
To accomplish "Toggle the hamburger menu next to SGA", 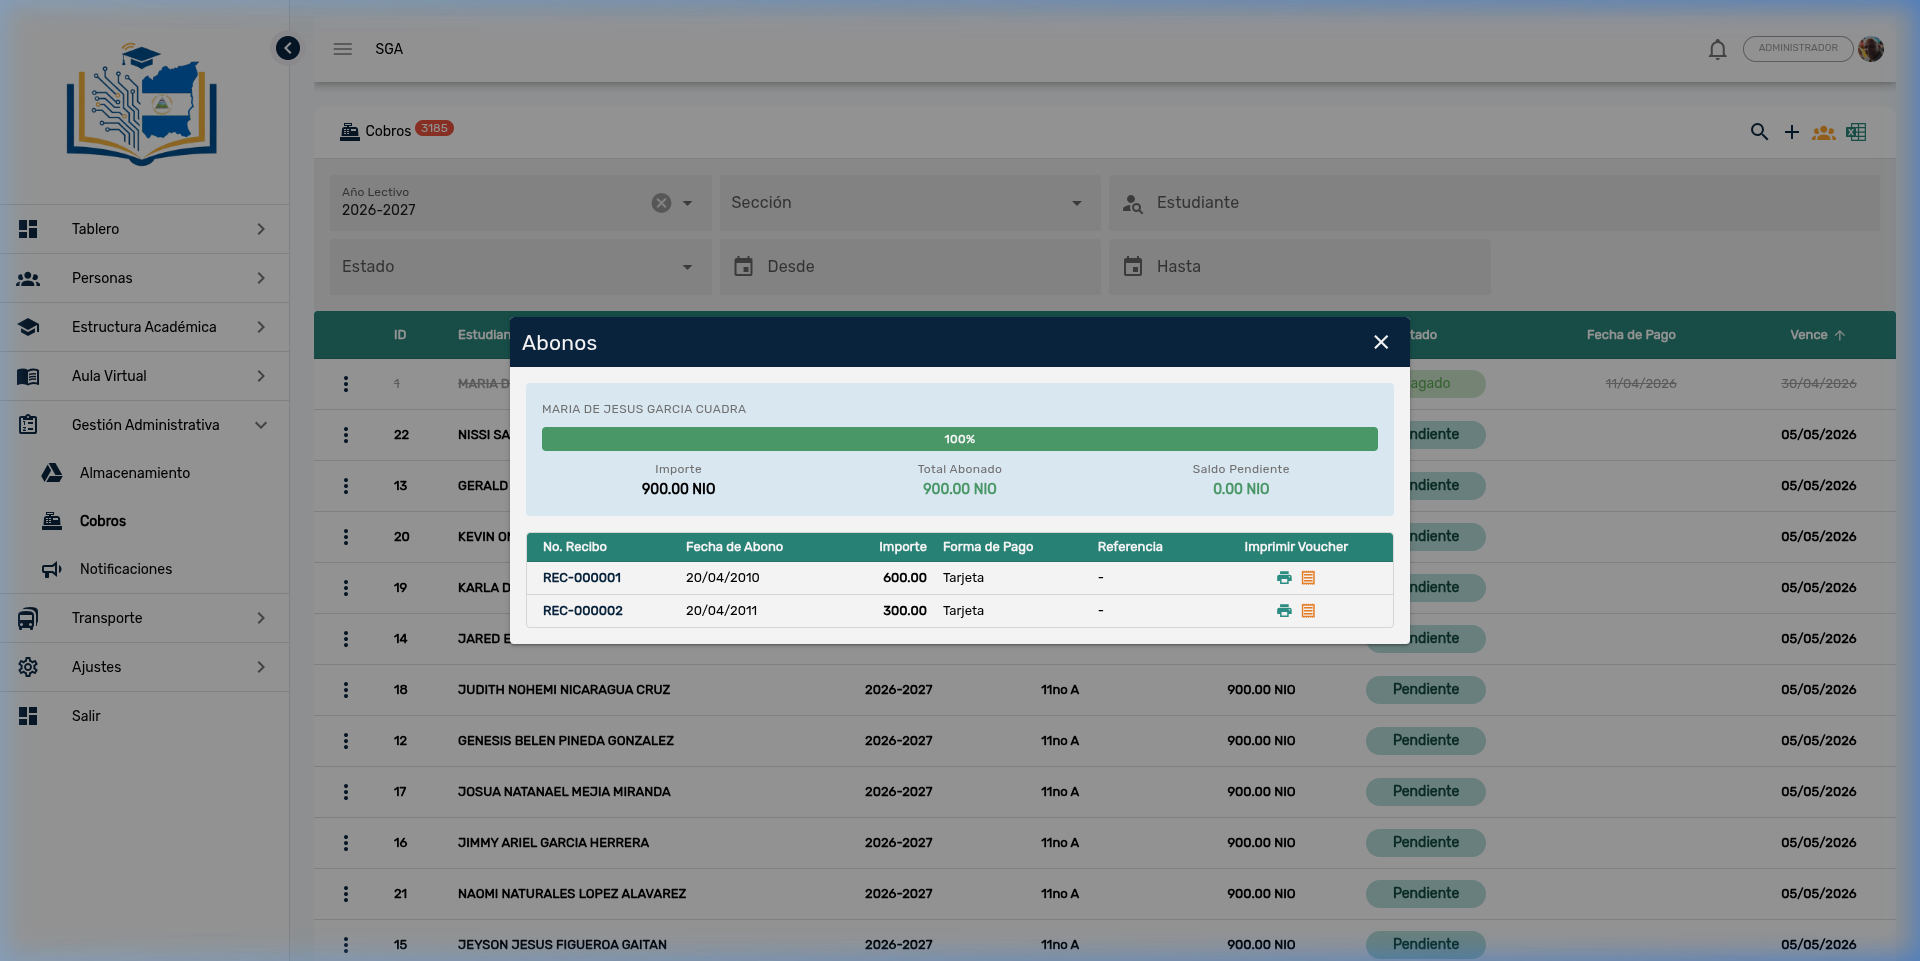I will 343,49.
